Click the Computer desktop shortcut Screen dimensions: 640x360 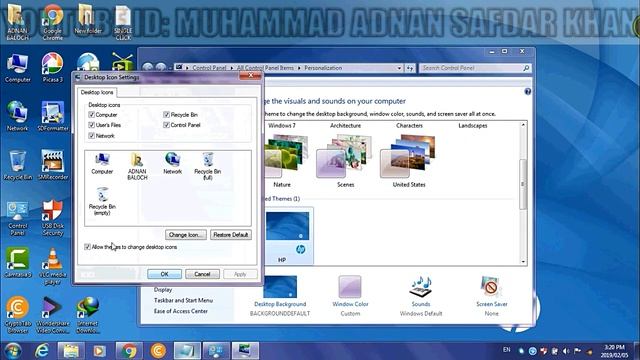tap(18, 68)
